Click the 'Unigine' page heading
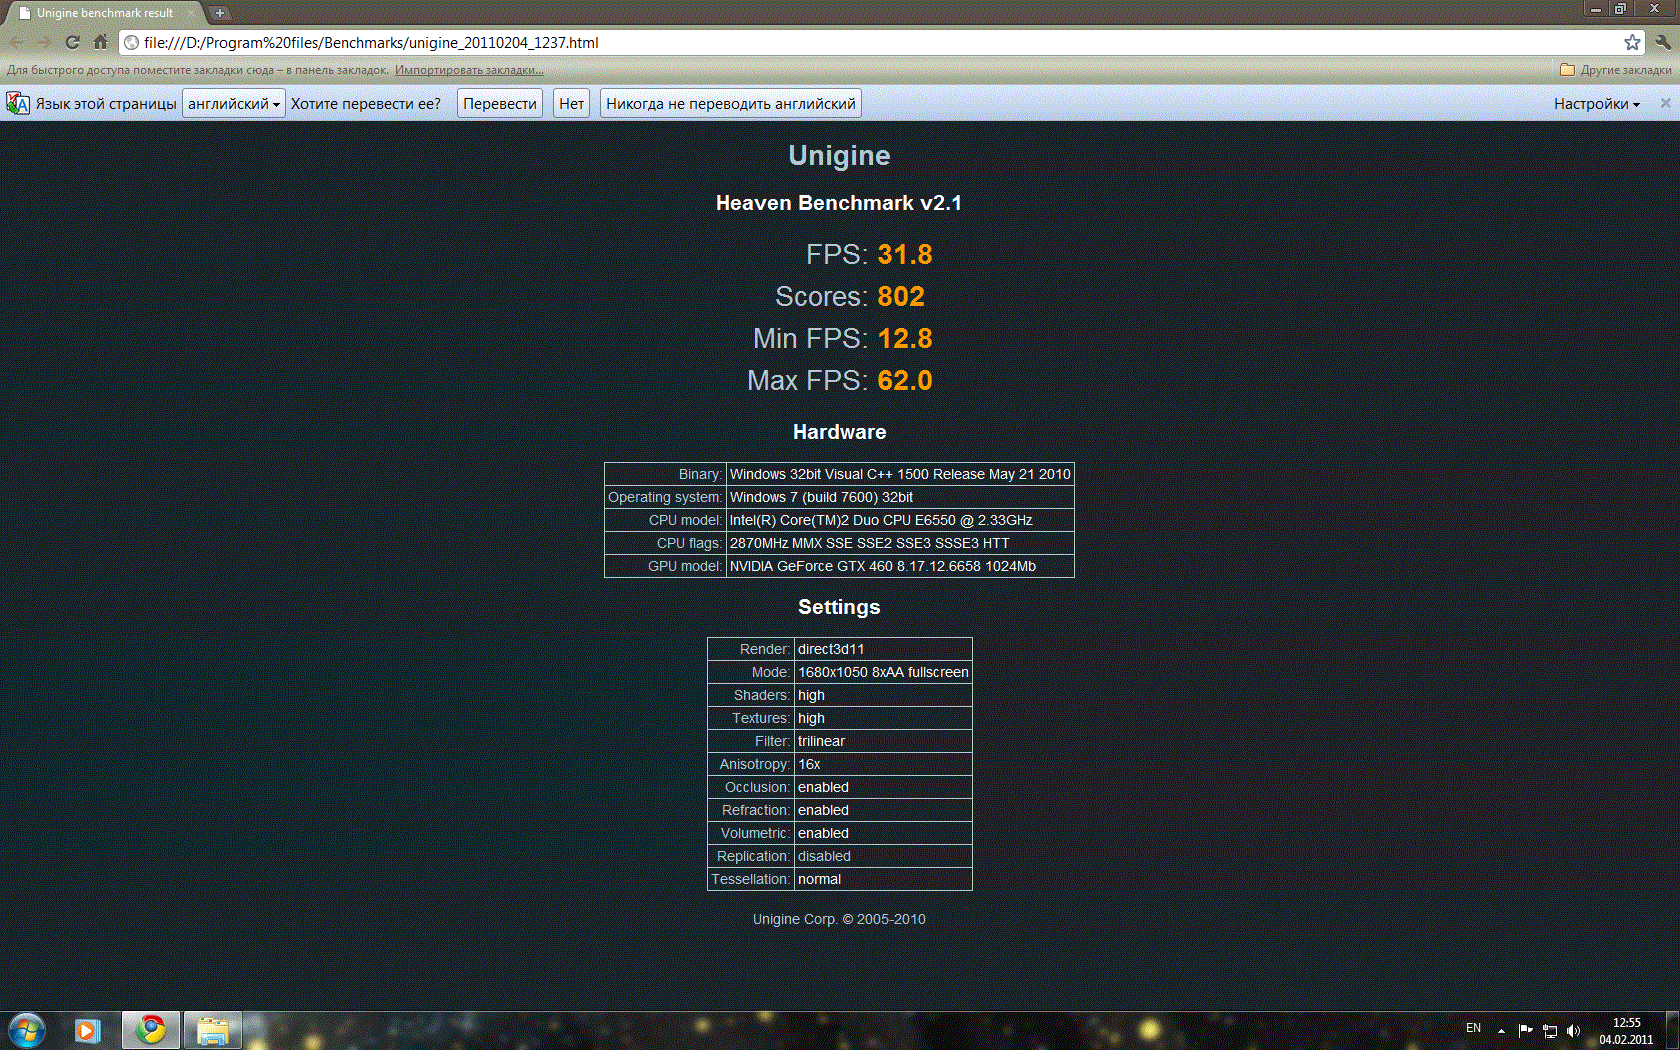Image resolution: width=1680 pixels, height=1050 pixels. click(x=839, y=156)
